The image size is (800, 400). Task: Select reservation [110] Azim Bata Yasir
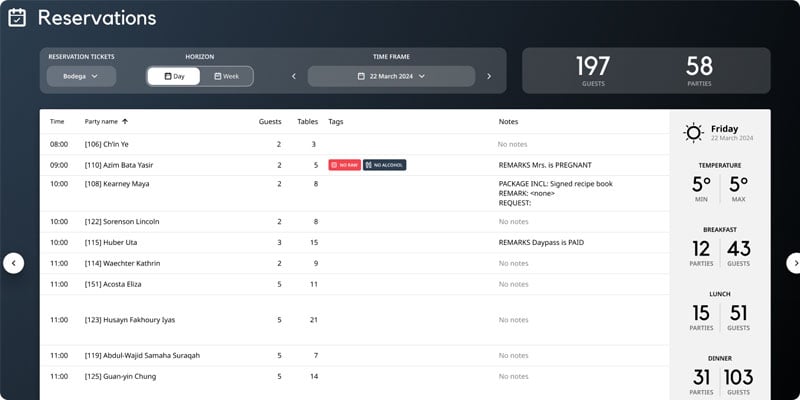354,165
